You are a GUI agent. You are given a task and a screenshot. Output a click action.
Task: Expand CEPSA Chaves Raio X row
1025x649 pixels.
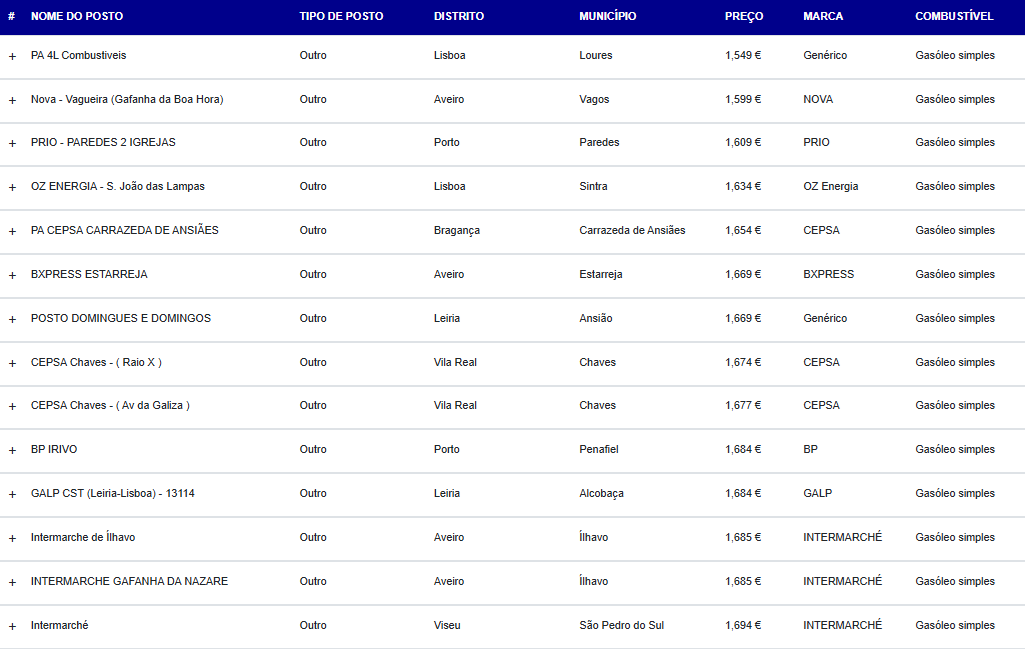pyautogui.click(x=12, y=363)
